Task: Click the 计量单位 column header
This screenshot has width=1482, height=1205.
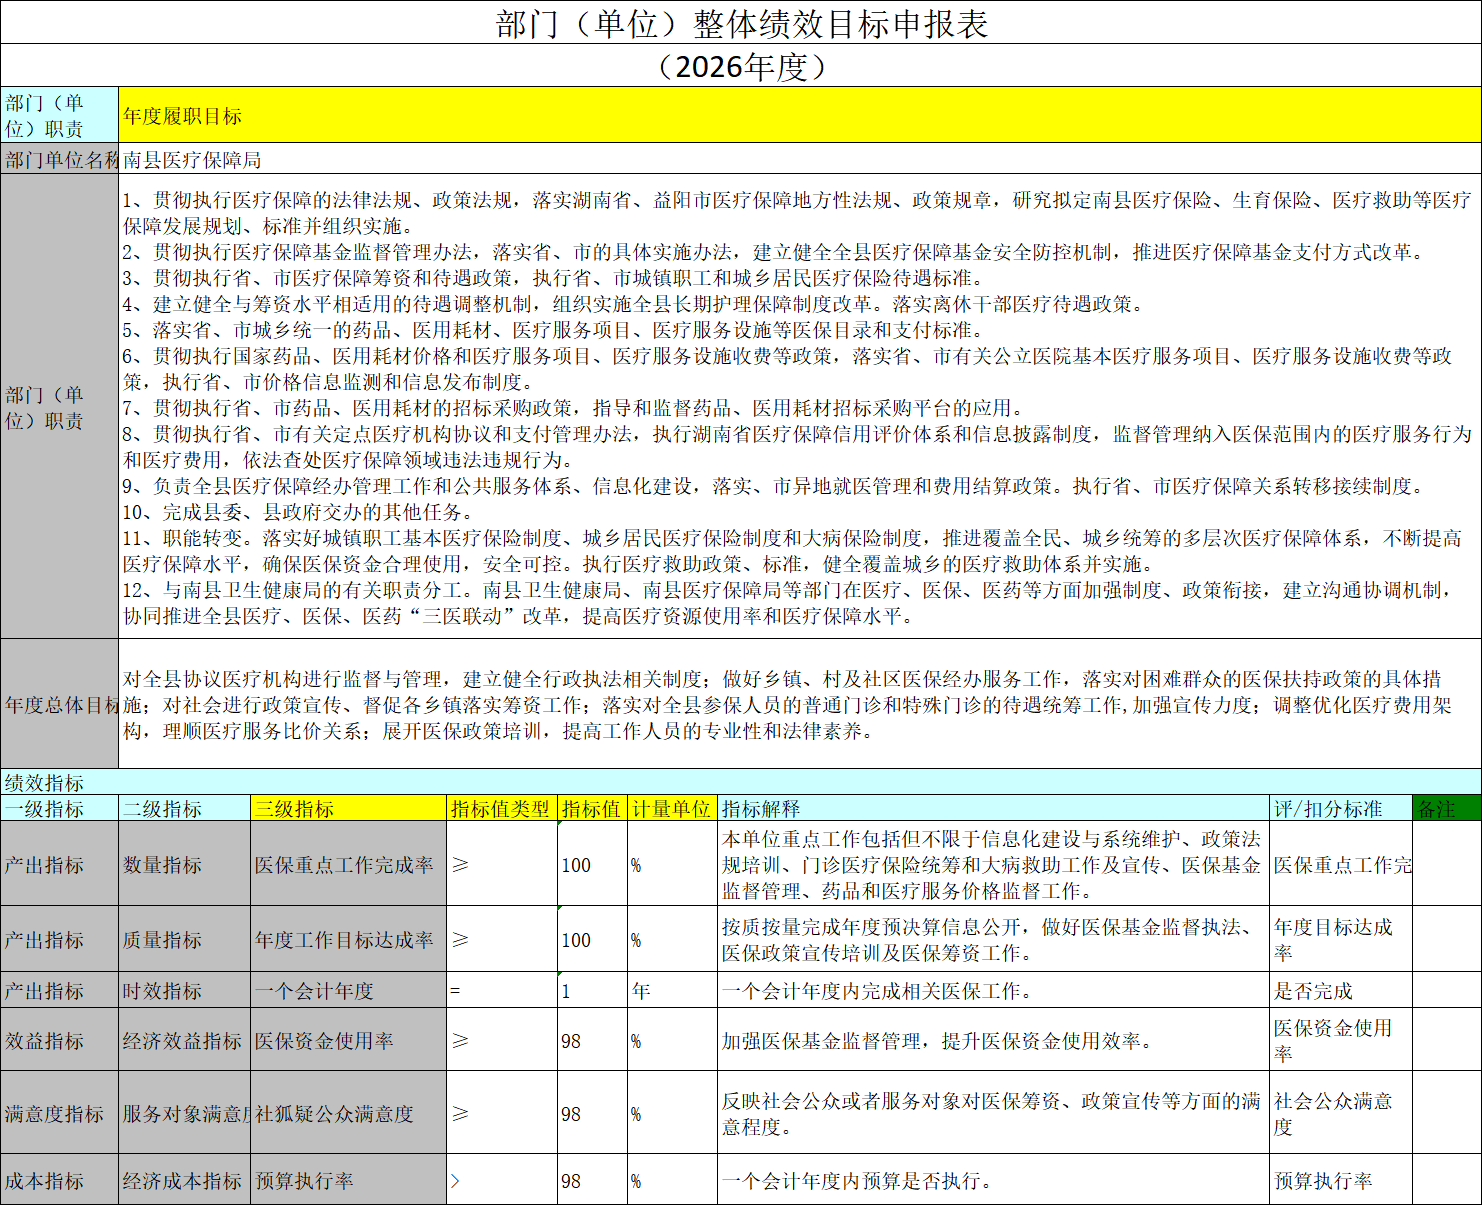Action: [x=671, y=809]
